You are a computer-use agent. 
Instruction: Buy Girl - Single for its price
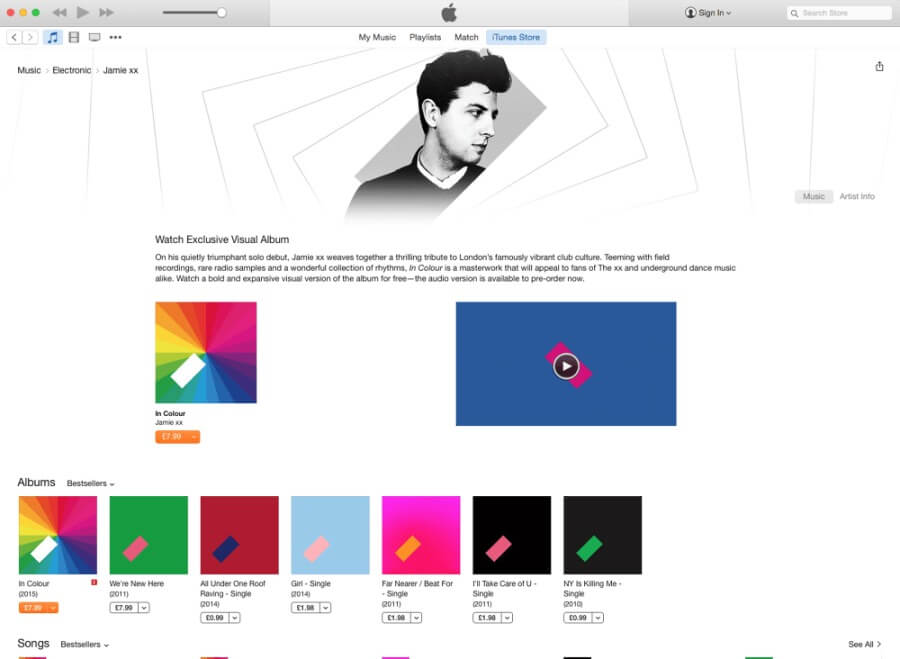coord(305,607)
